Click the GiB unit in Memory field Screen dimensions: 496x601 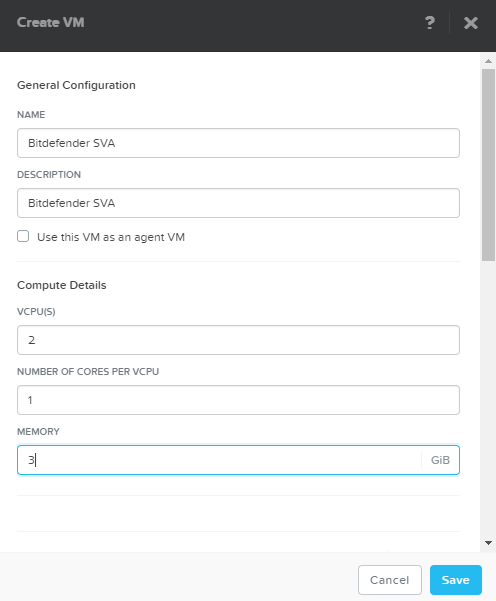pyautogui.click(x=440, y=460)
